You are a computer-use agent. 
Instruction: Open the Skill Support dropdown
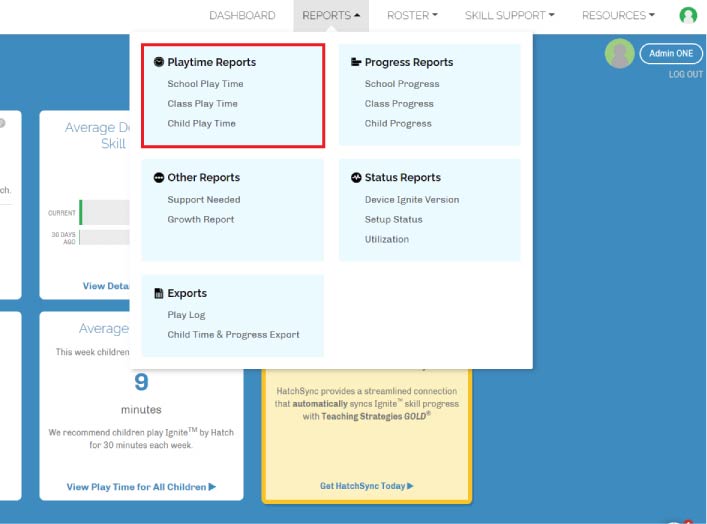[x=509, y=15]
